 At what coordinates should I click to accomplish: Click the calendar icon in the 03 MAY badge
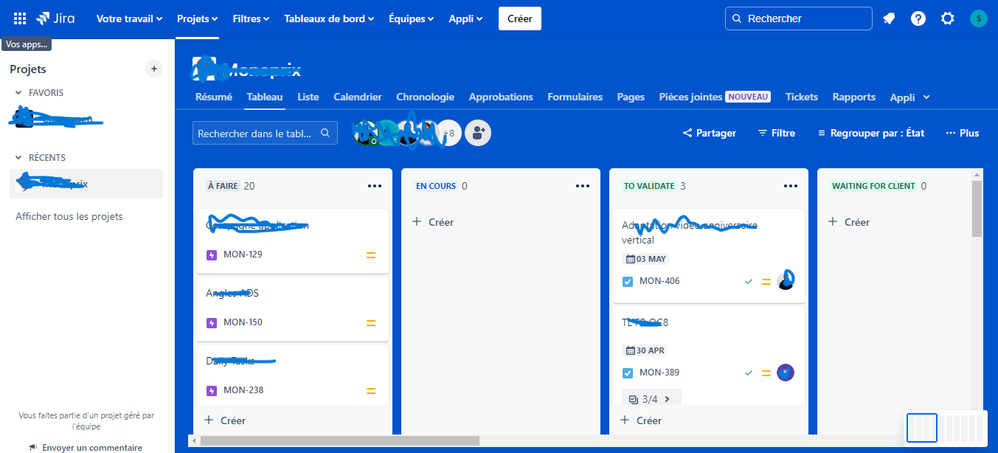tap(631, 259)
